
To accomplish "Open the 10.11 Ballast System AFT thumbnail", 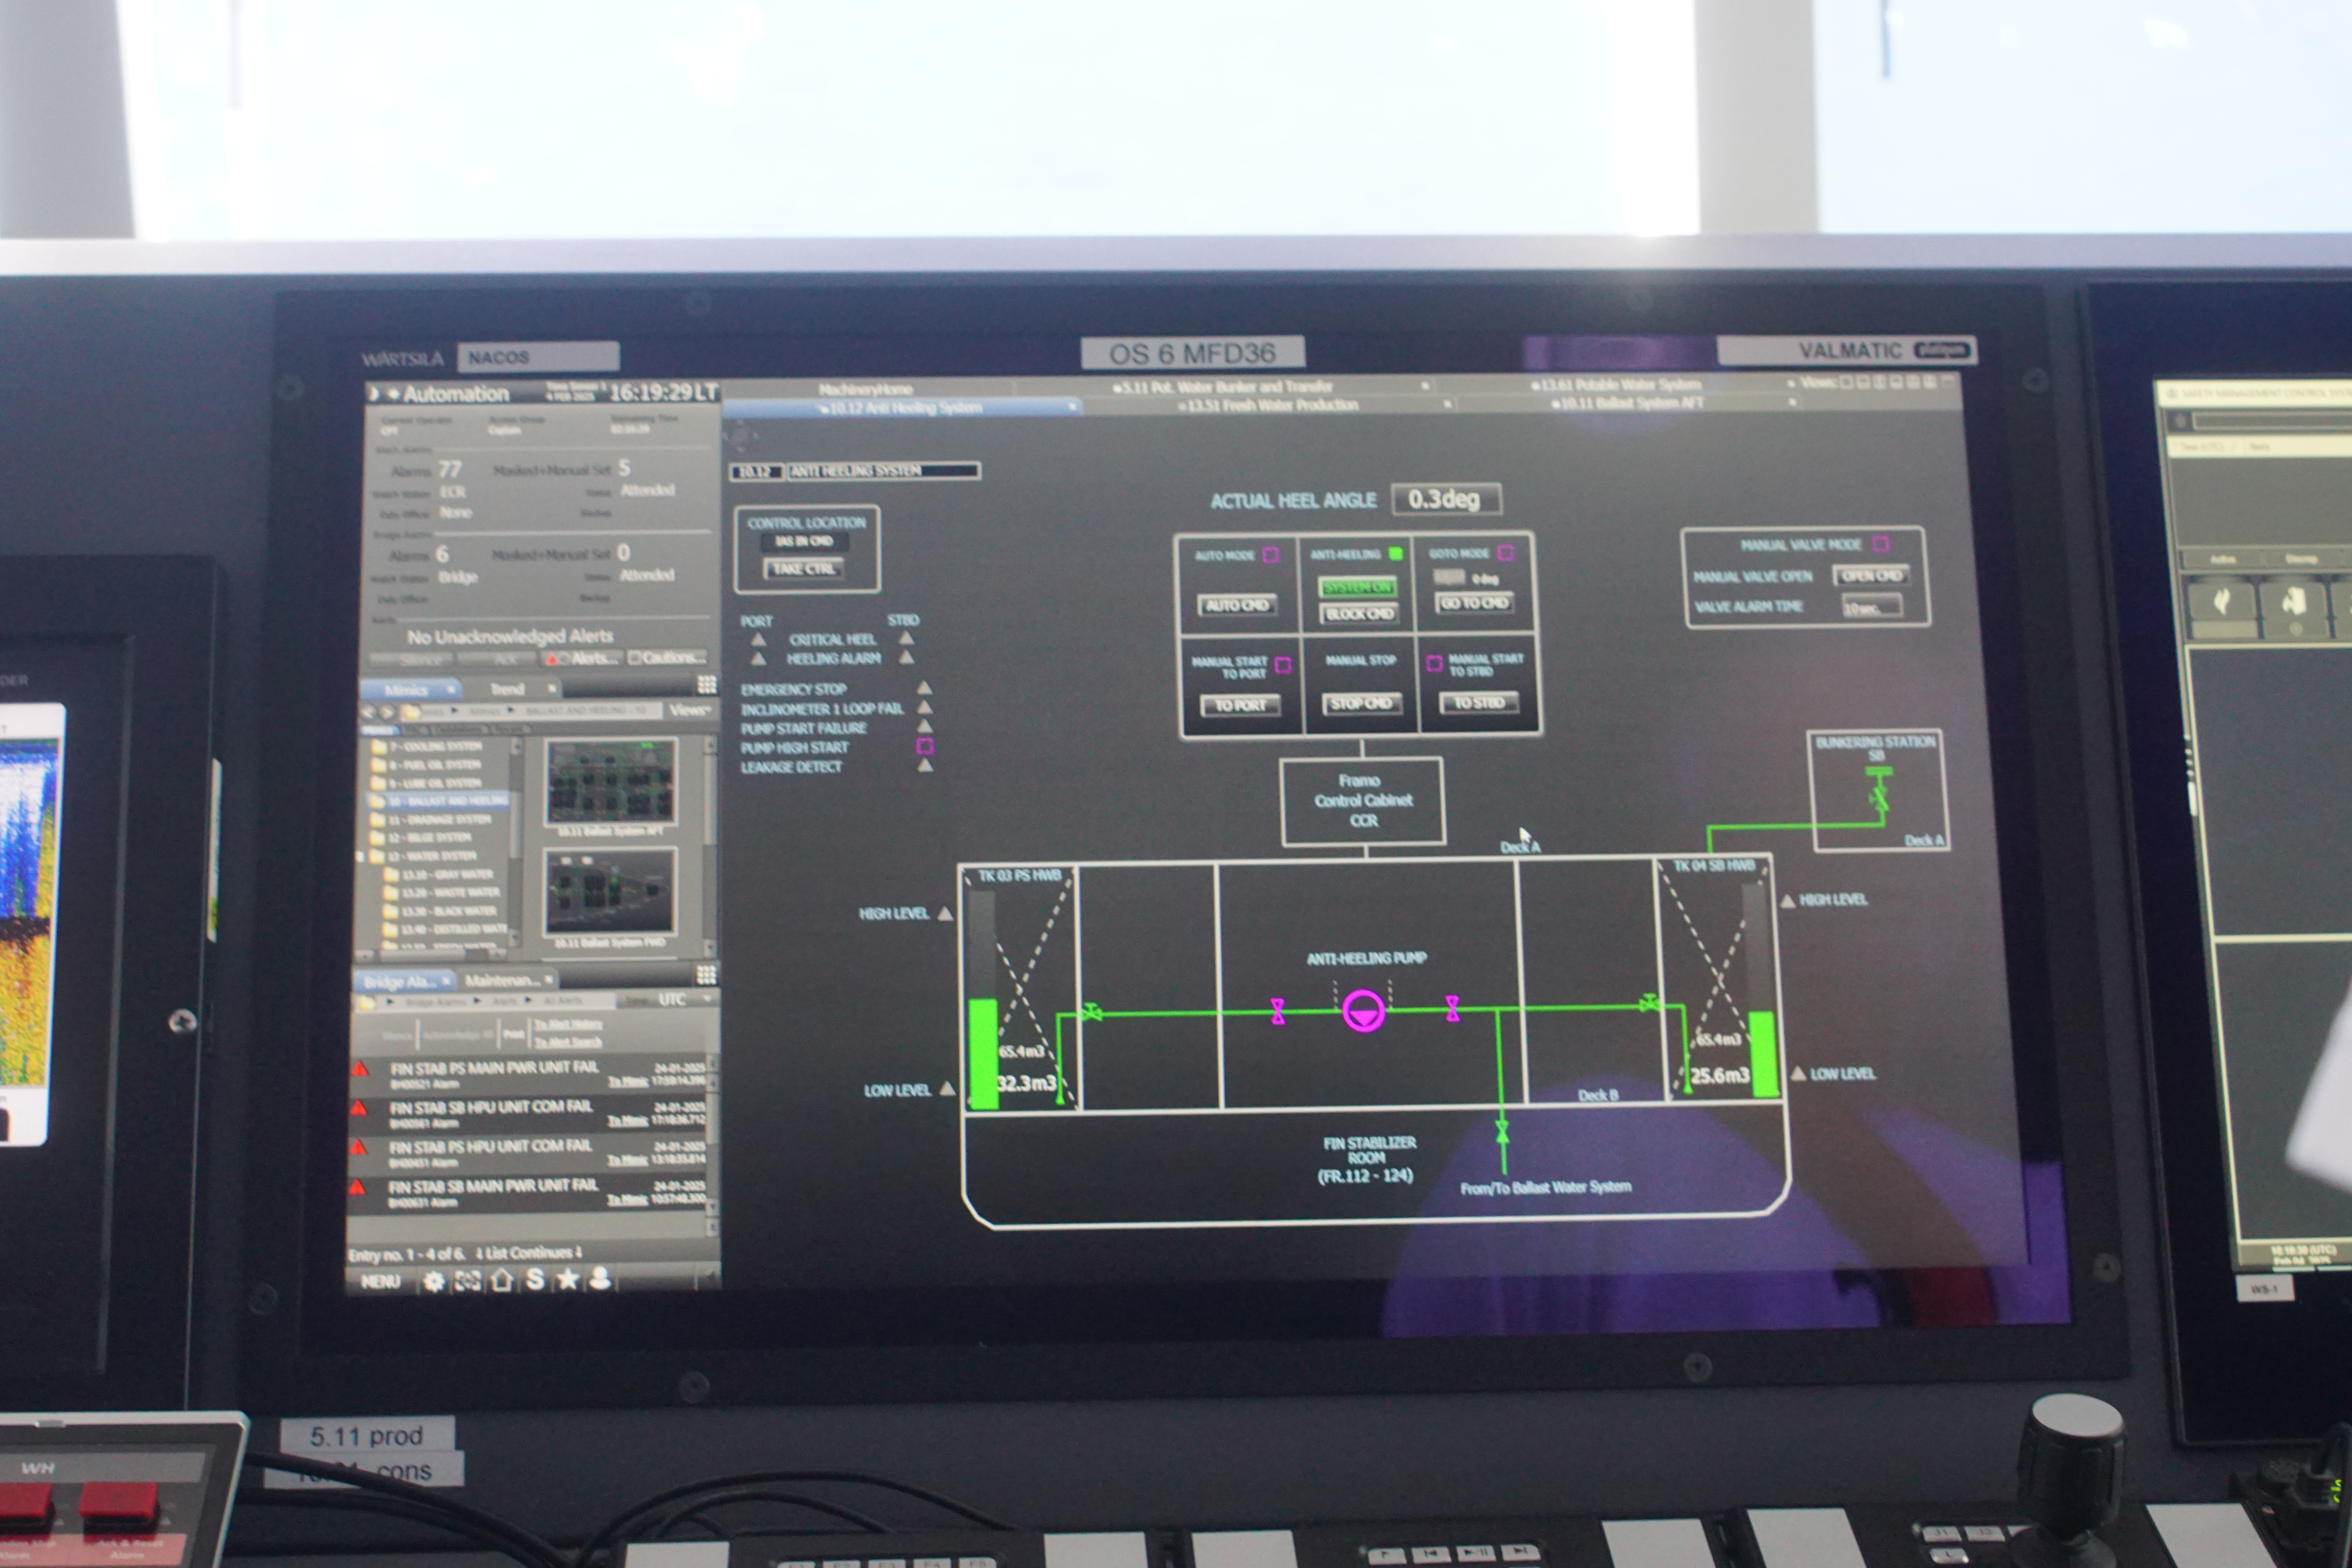I will point(611,782).
